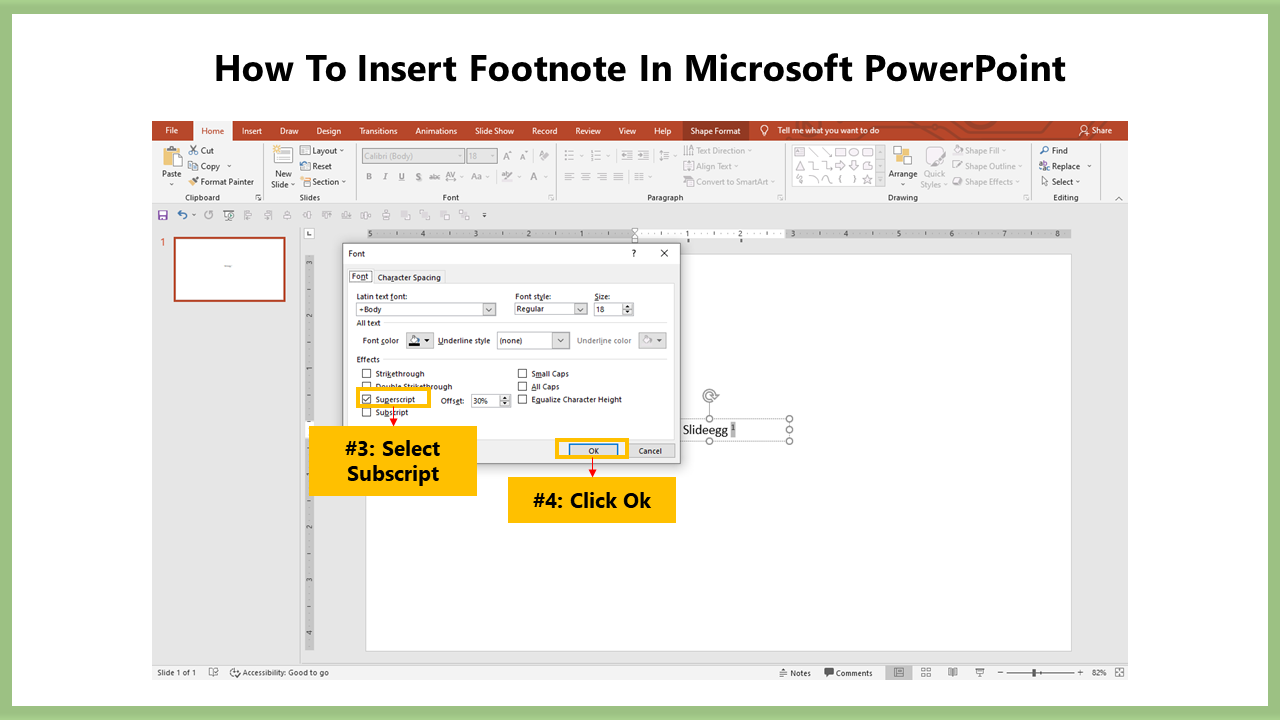
Task: Click the Size field spinner arrows
Action: (628, 310)
